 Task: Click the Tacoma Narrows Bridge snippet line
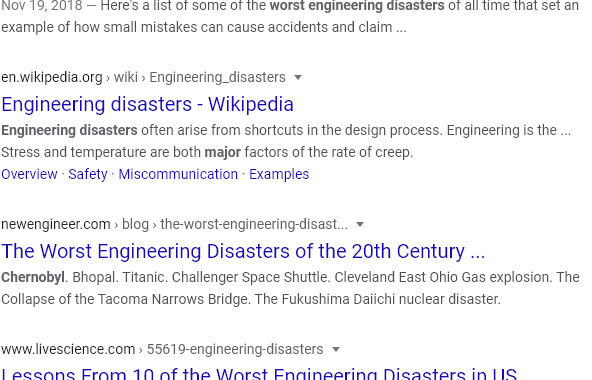(x=251, y=299)
